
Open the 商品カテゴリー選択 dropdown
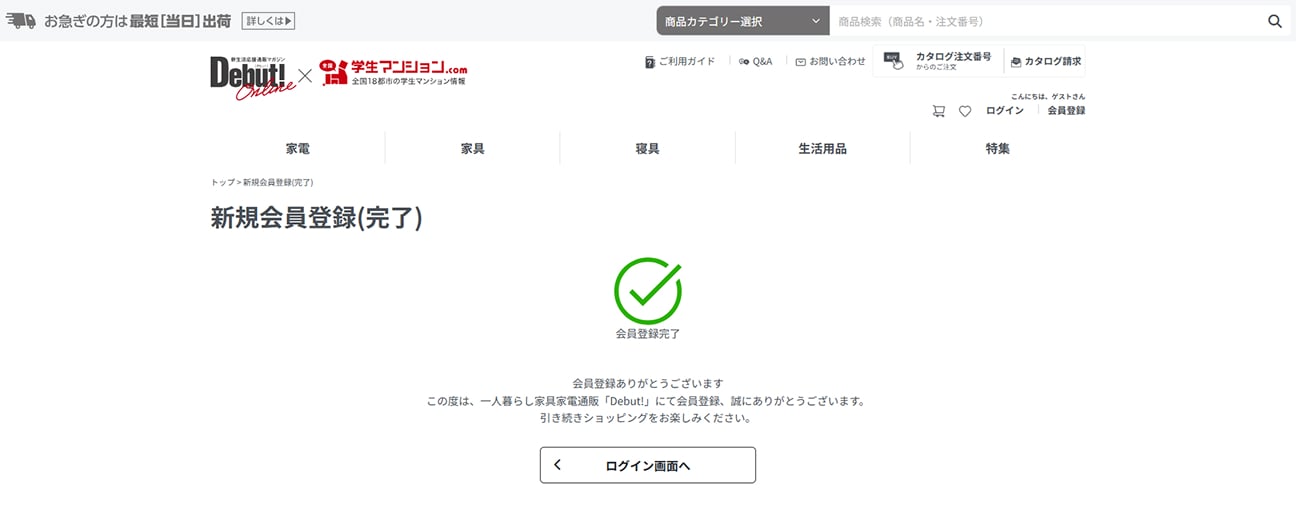coord(743,21)
